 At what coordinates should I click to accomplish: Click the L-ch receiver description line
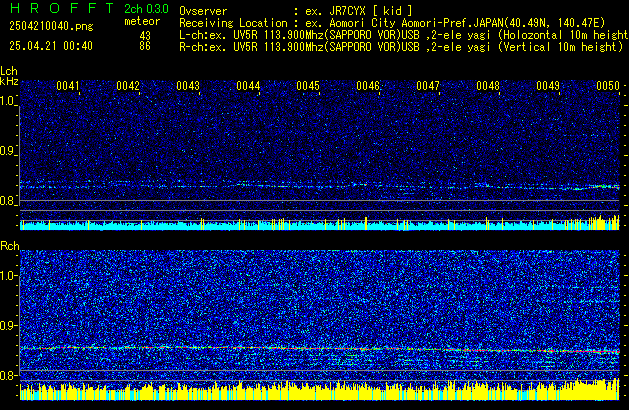[404, 35]
